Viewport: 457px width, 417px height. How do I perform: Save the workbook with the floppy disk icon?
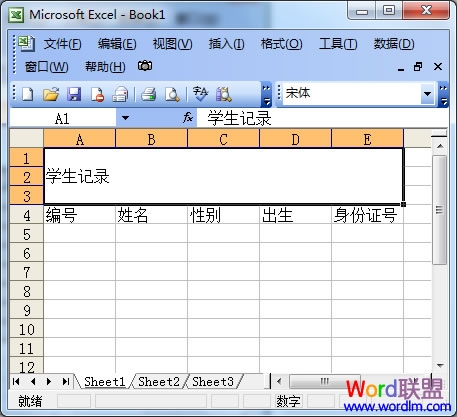74,94
